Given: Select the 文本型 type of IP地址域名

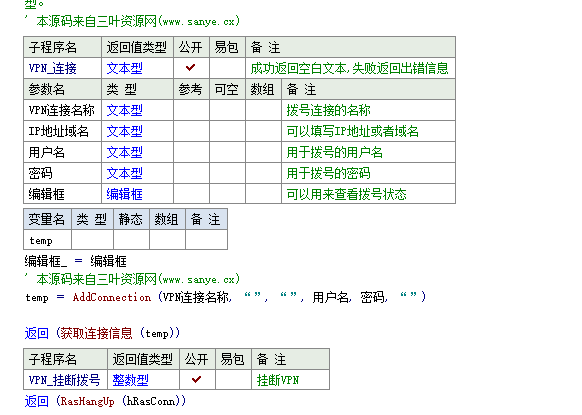Looking at the screenshot, I should 125,131.
